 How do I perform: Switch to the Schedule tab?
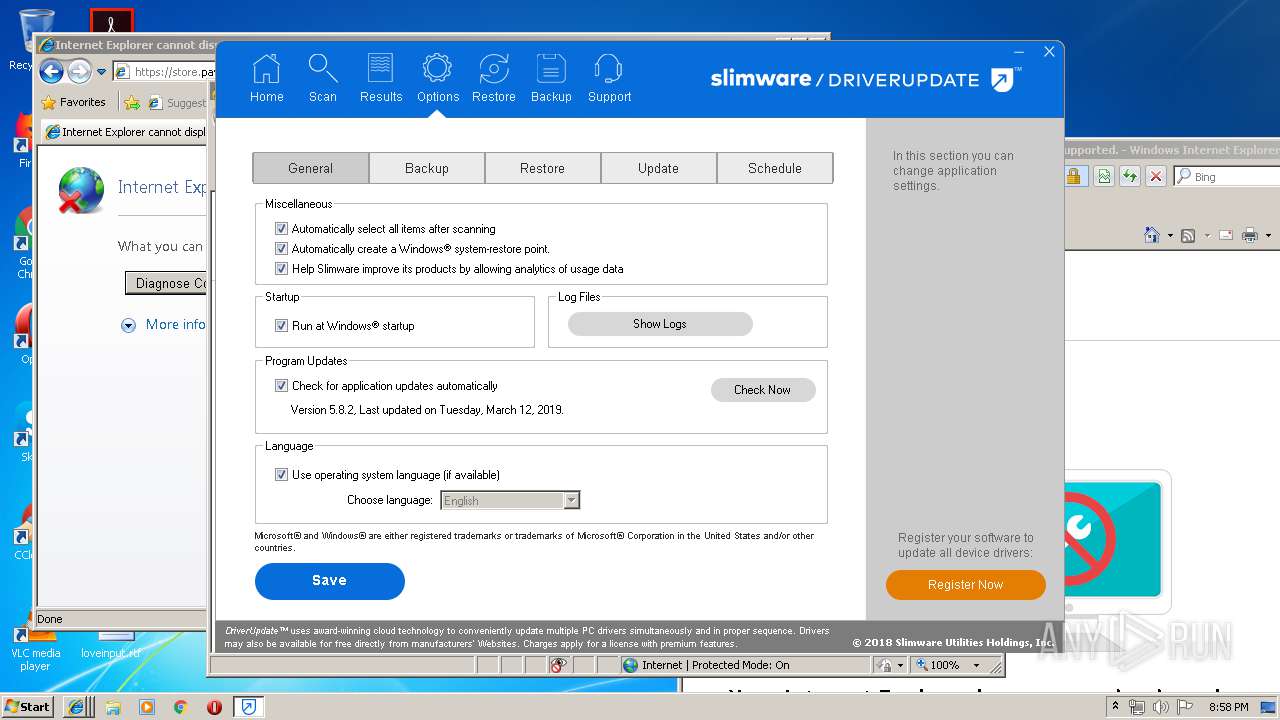[775, 168]
